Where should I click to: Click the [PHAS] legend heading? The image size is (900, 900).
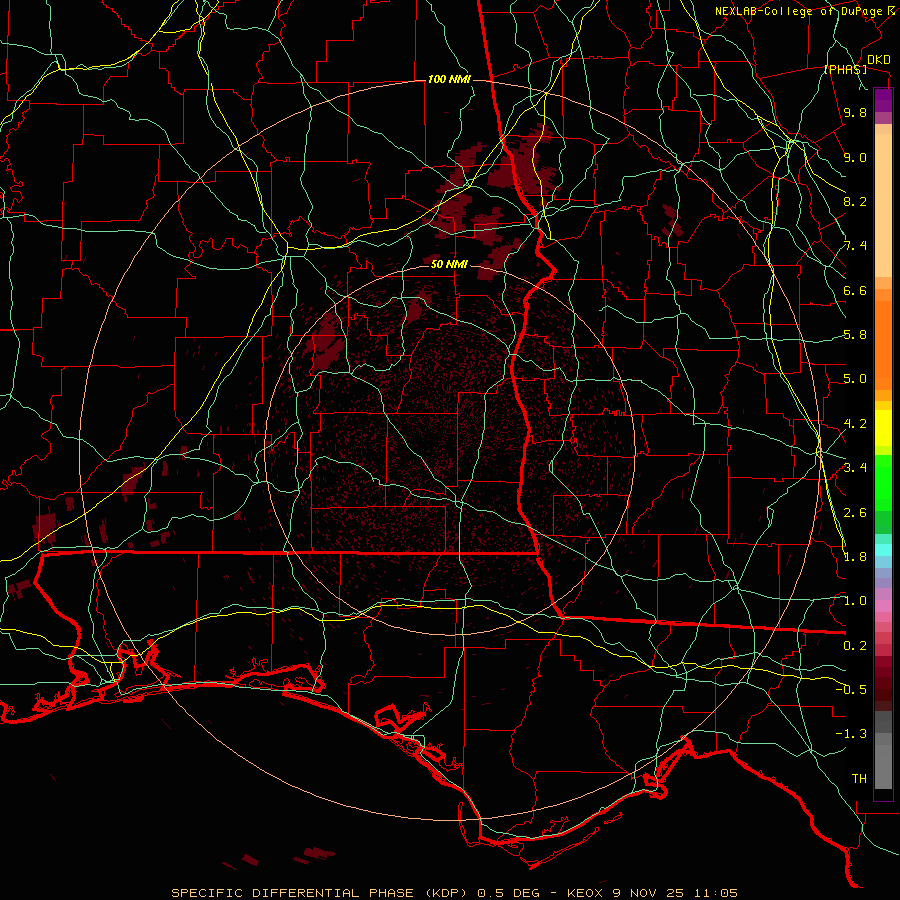(x=845, y=69)
